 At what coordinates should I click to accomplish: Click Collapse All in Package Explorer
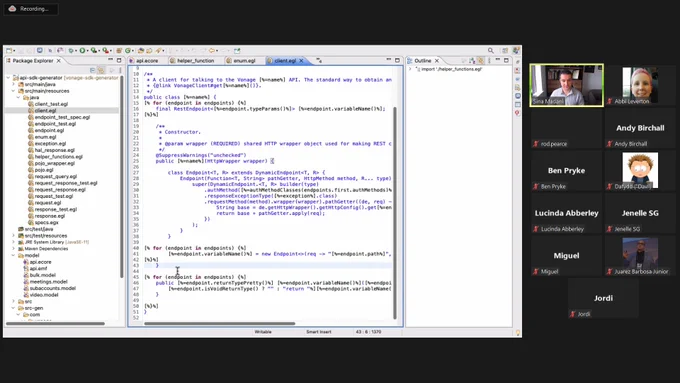(x=92, y=70)
